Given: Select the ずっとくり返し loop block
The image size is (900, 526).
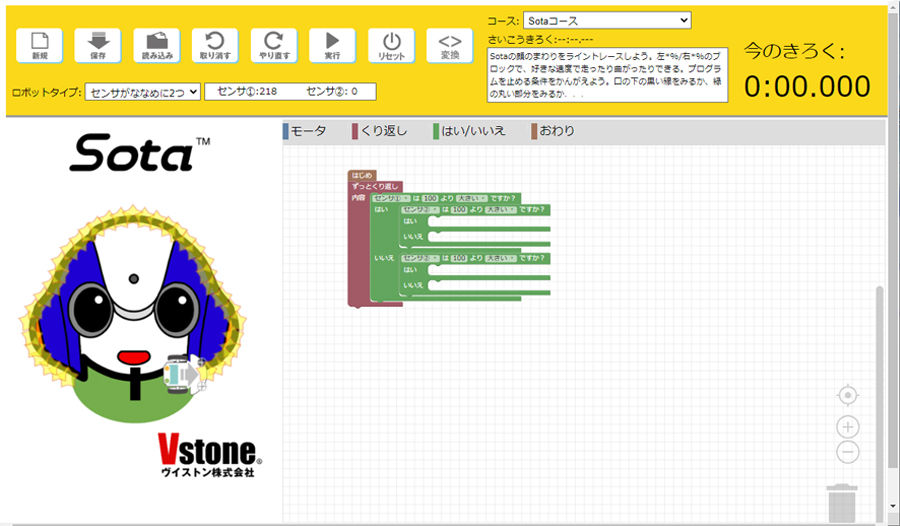Looking at the screenshot, I should 375,187.
